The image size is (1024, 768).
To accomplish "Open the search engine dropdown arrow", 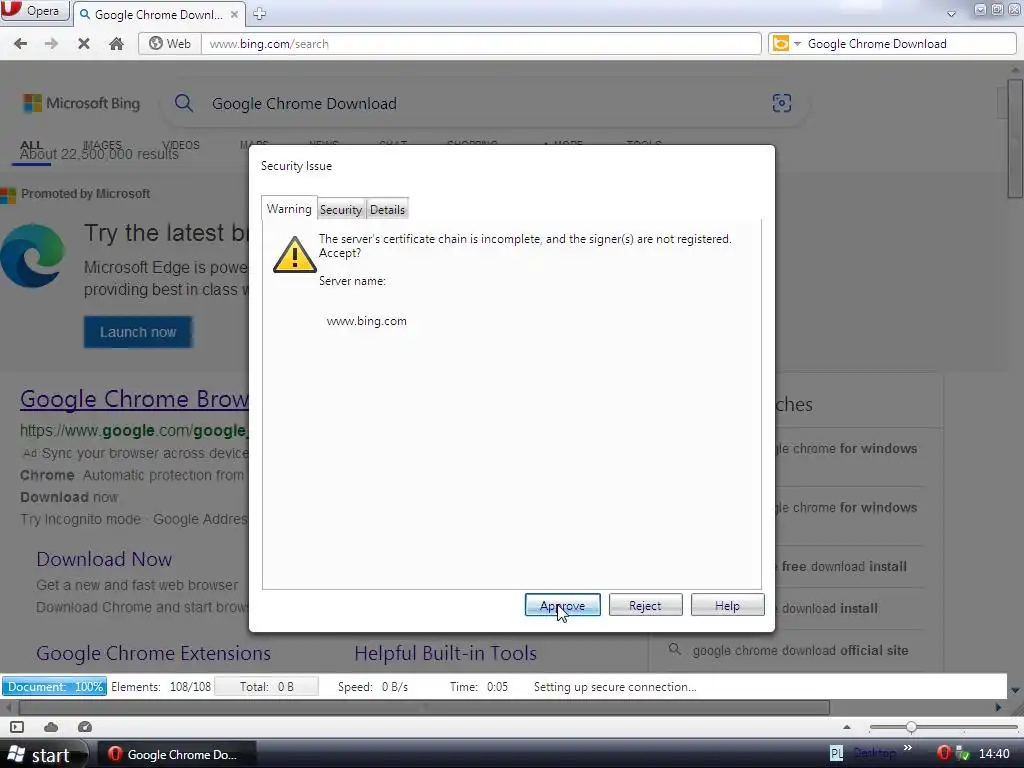I will click(x=797, y=44).
